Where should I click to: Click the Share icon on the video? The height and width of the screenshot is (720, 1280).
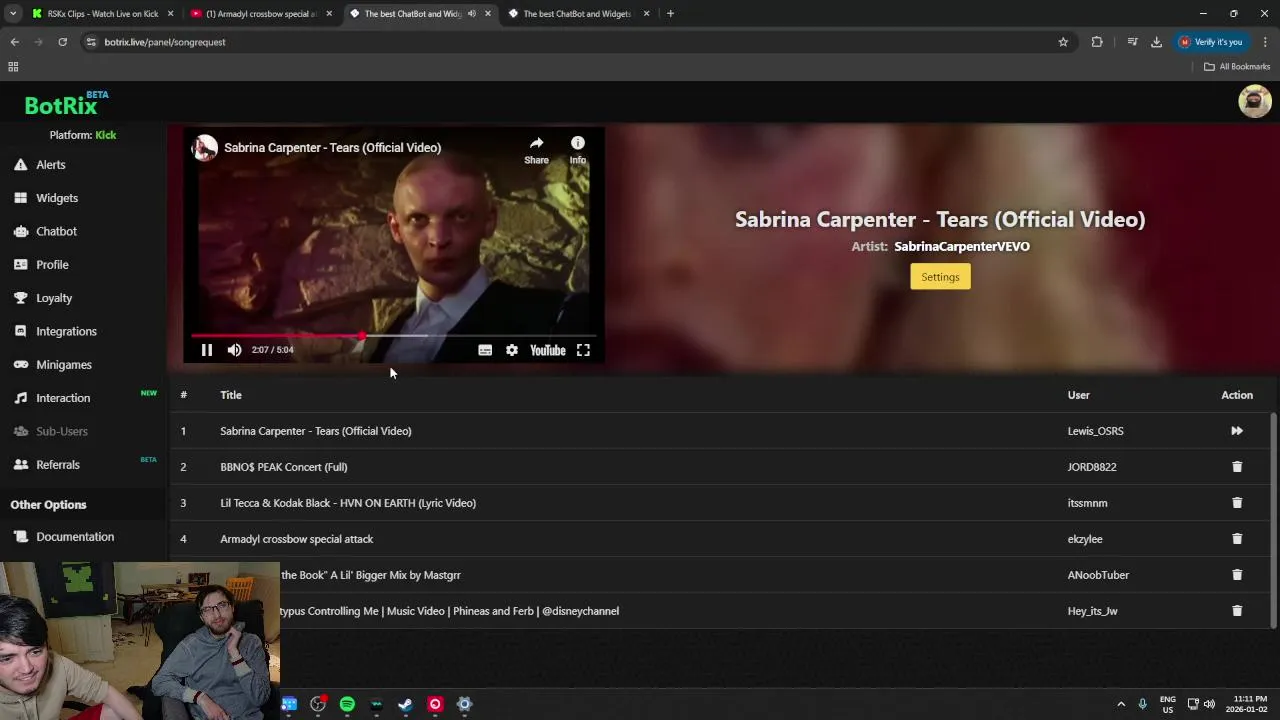[x=536, y=150]
